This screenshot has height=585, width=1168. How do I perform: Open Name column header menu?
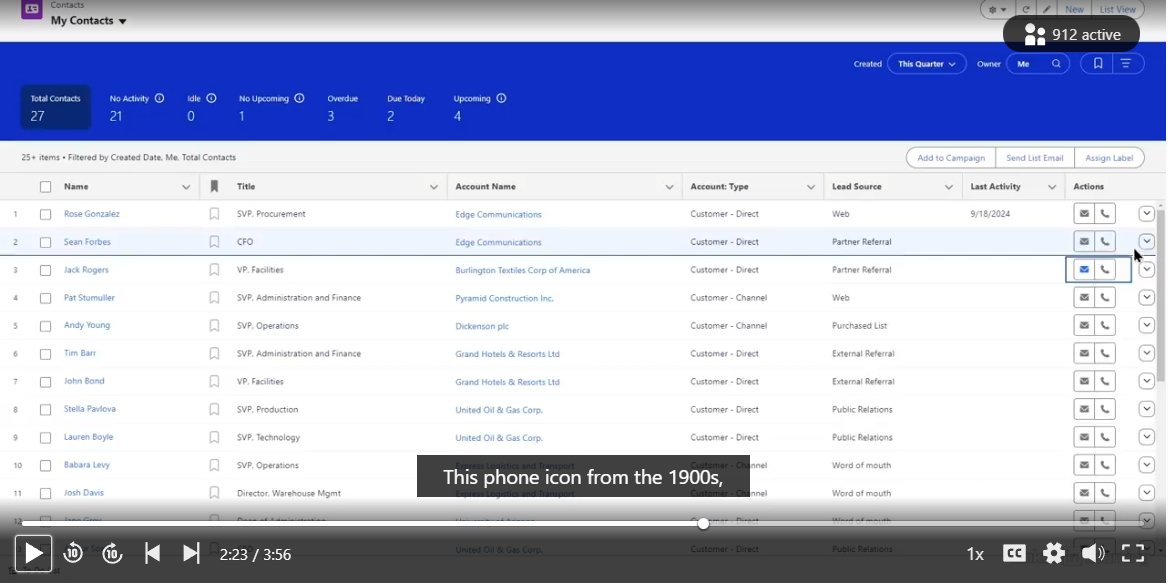coord(185,187)
